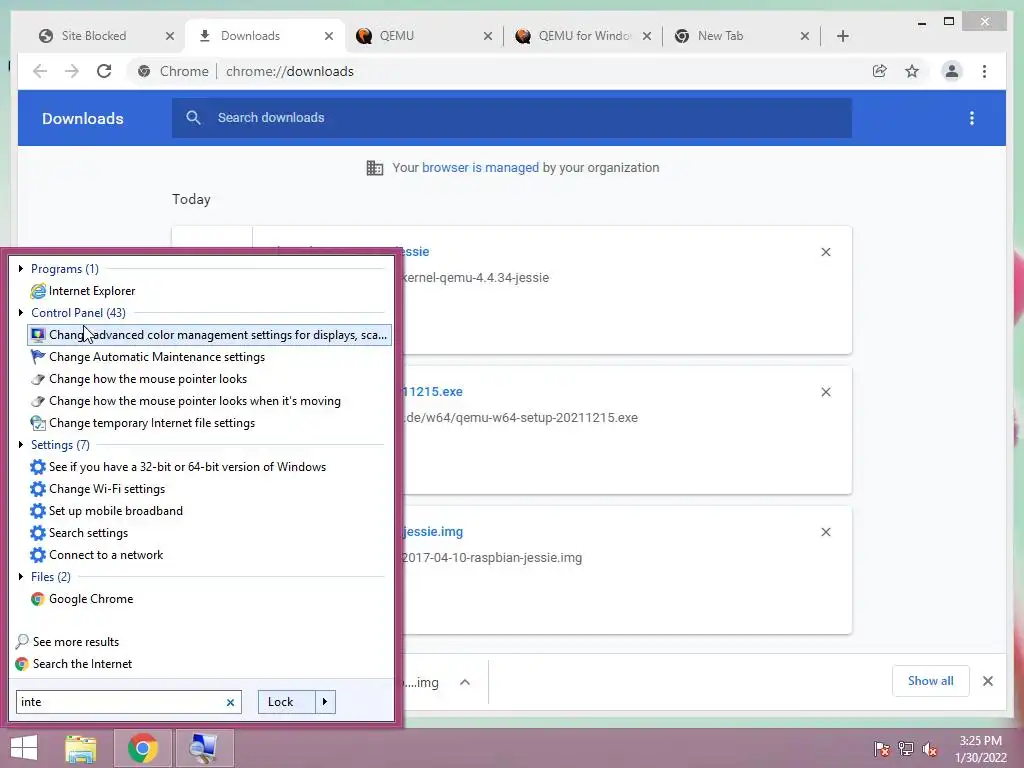Bookmark this page with the star
The height and width of the screenshot is (768, 1024).
(912, 71)
